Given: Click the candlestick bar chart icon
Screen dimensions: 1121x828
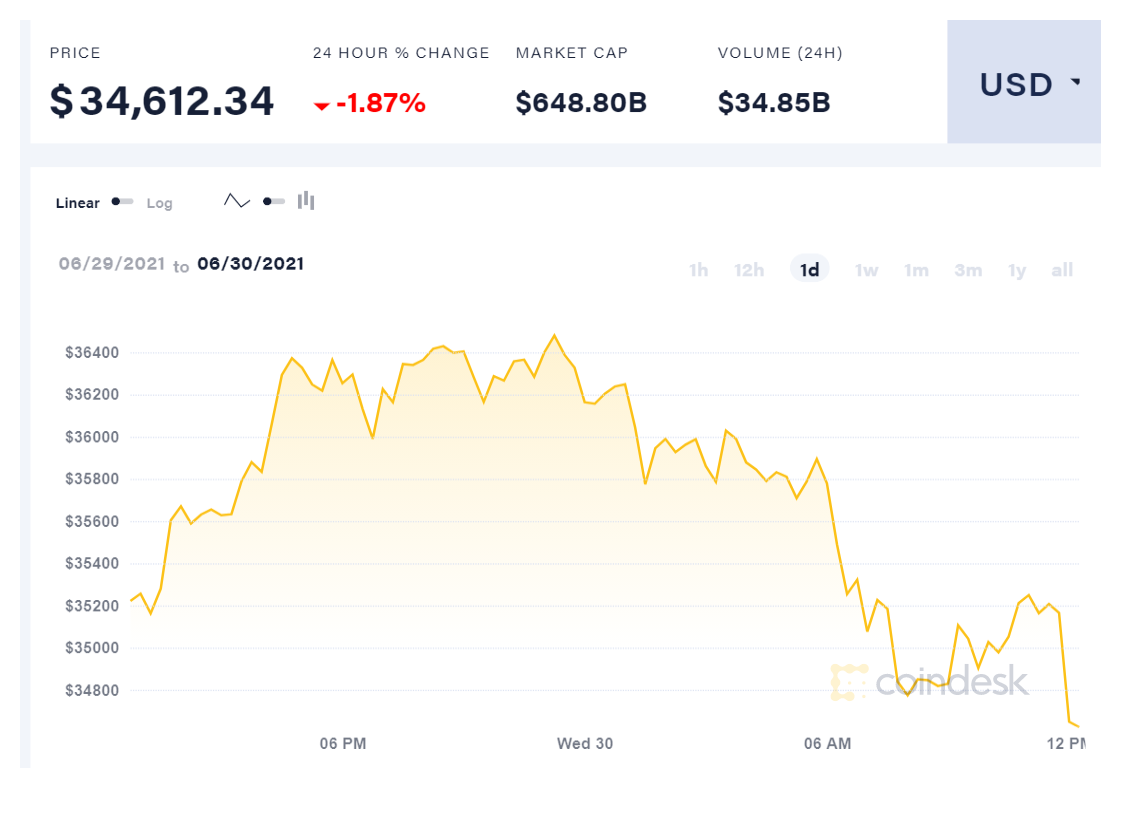Looking at the screenshot, I should pos(306,201).
